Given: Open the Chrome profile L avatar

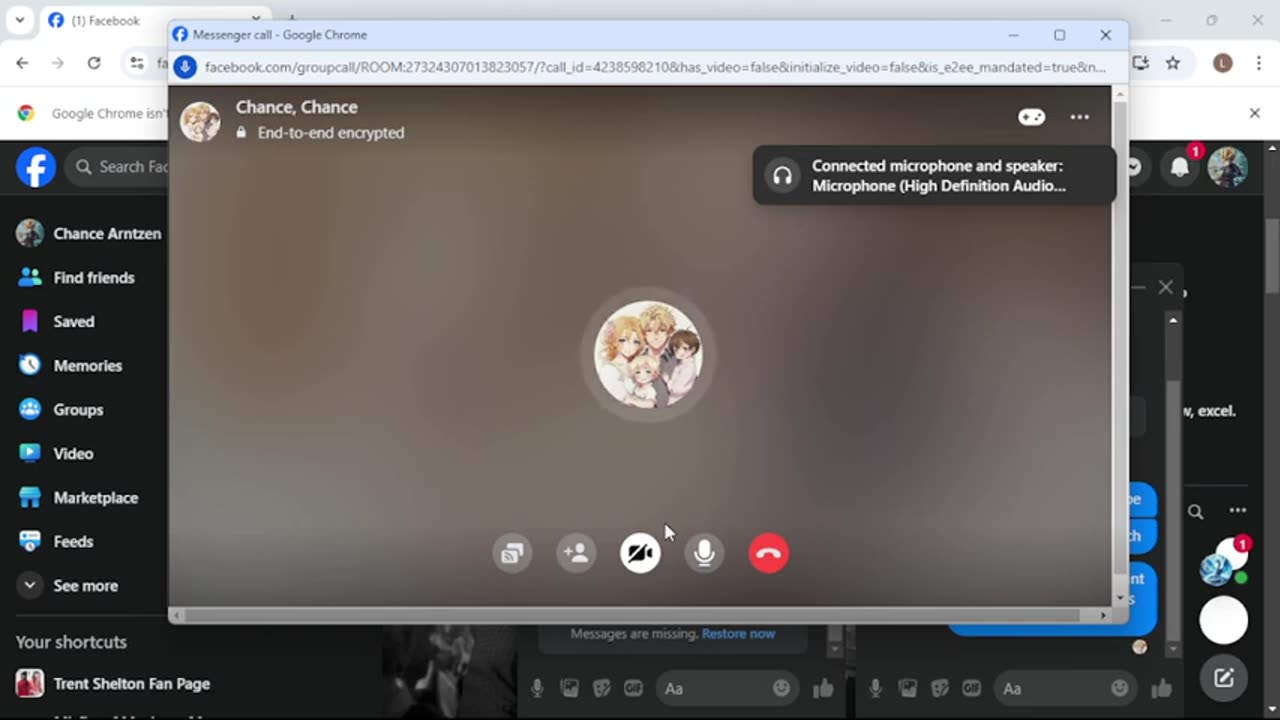Looking at the screenshot, I should coord(1222,63).
